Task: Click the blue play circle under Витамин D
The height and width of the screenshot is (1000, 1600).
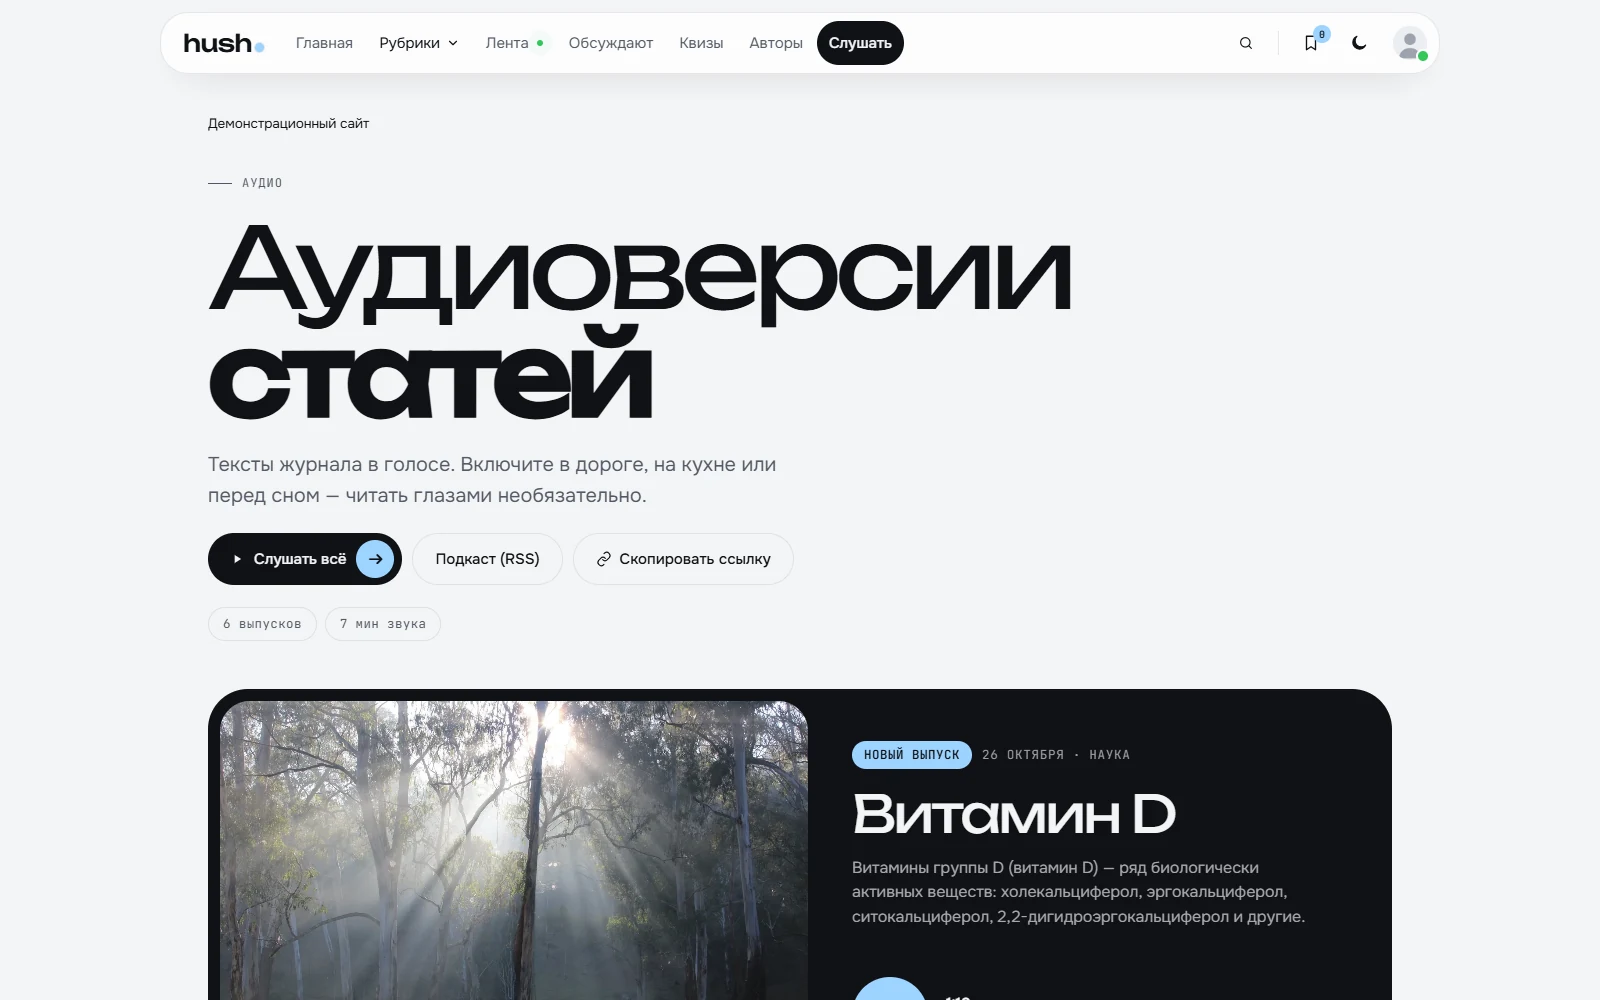Action: [x=890, y=989]
